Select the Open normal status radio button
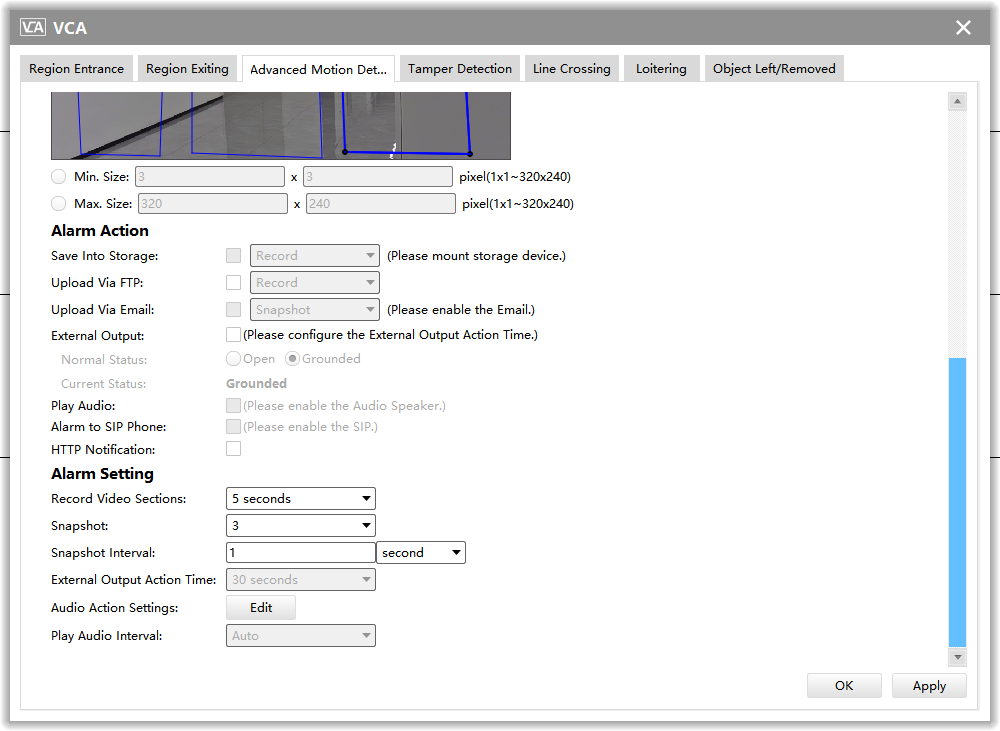Screen dimensions: 1000x731 pos(233,359)
